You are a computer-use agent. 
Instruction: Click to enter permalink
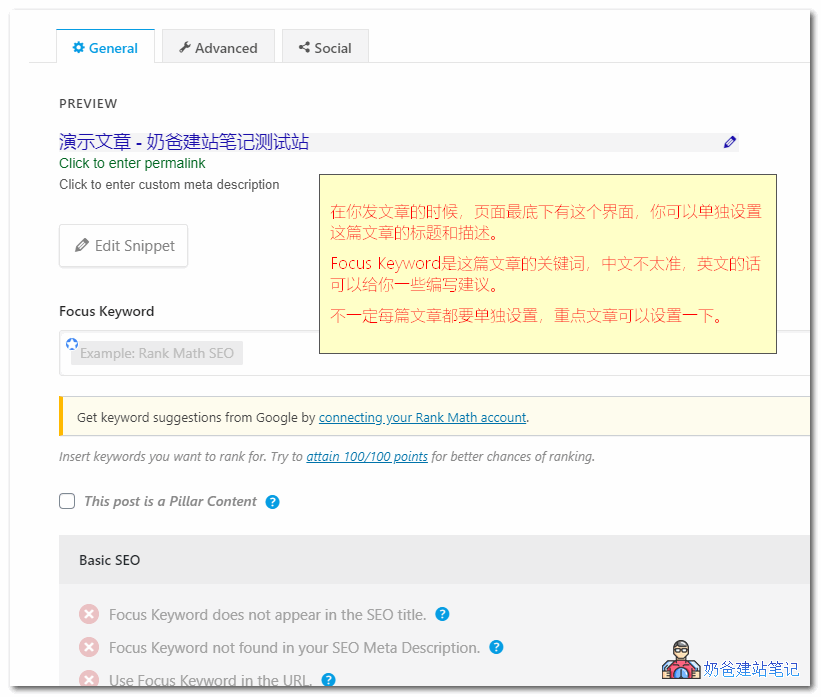(132, 163)
